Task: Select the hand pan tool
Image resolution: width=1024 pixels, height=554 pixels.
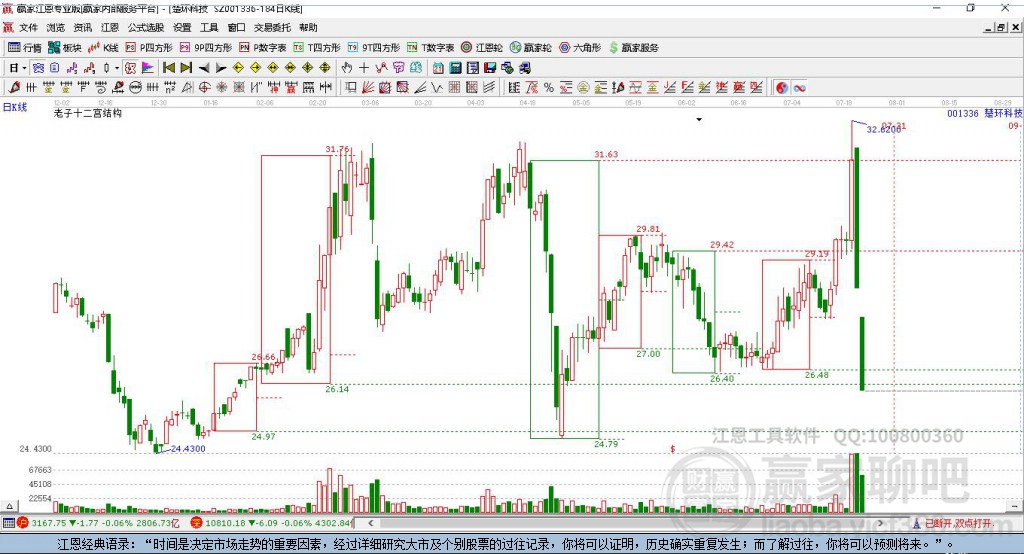Action: tap(347, 67)
